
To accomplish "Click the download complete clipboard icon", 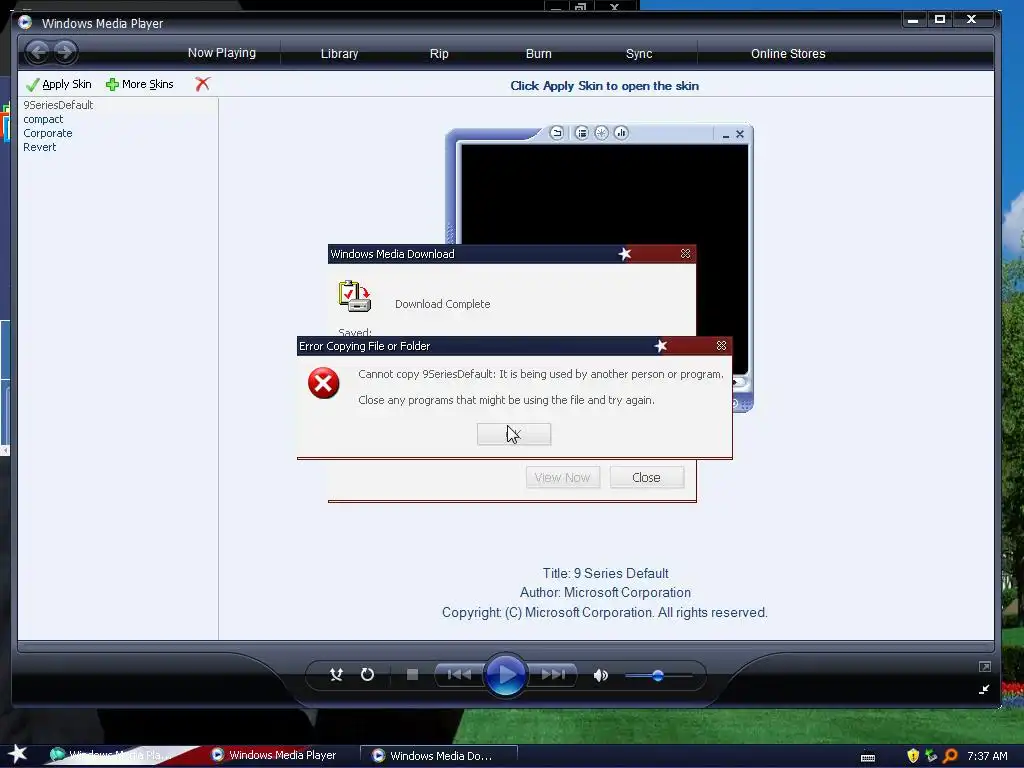I will (x=355, y=296).
